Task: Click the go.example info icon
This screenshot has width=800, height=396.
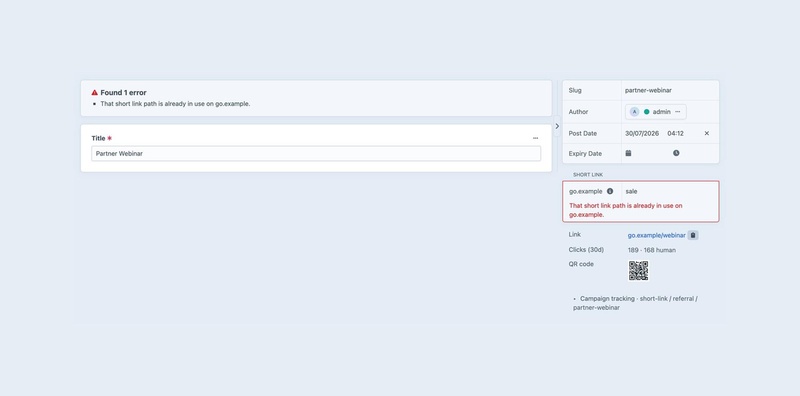Action: click(610, 191)
